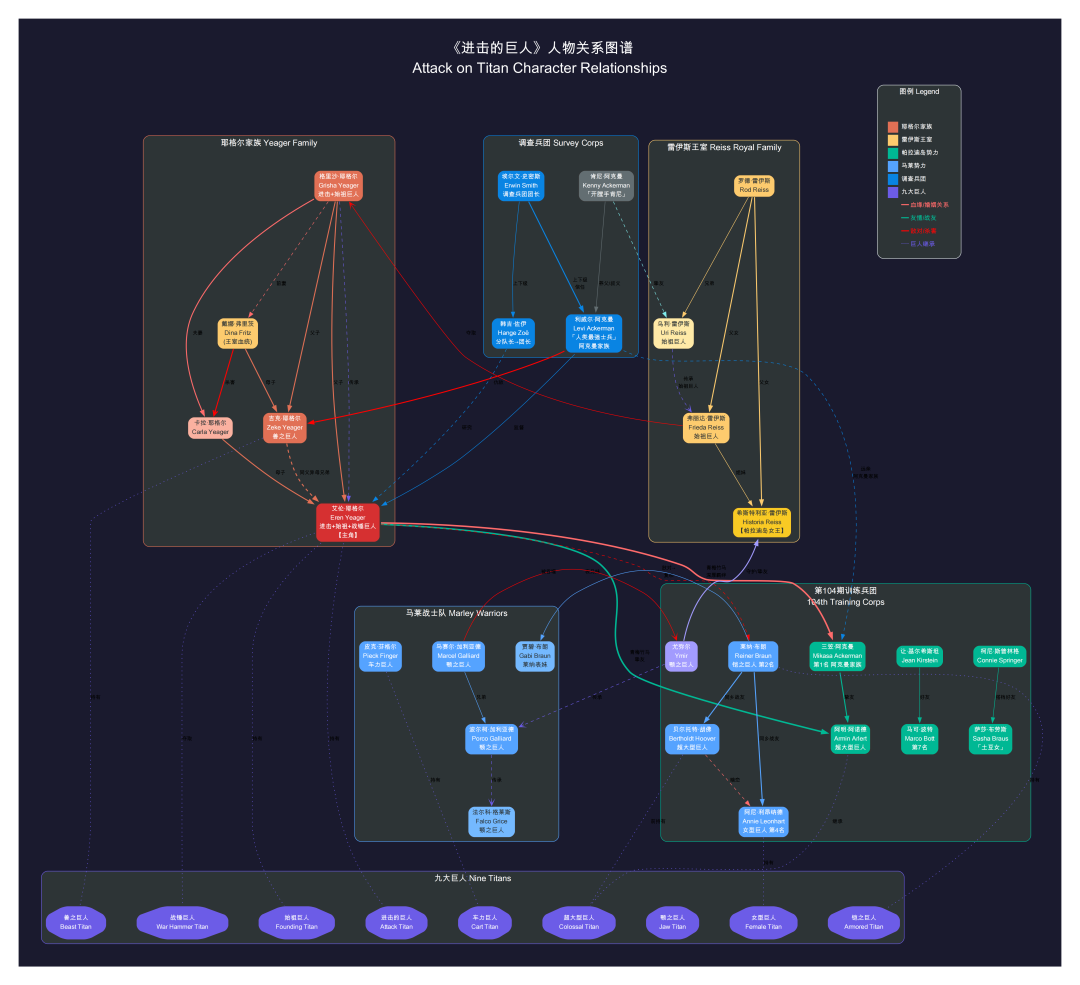
Task: Select the Annie Leonhart node
Action: (763, 822)
